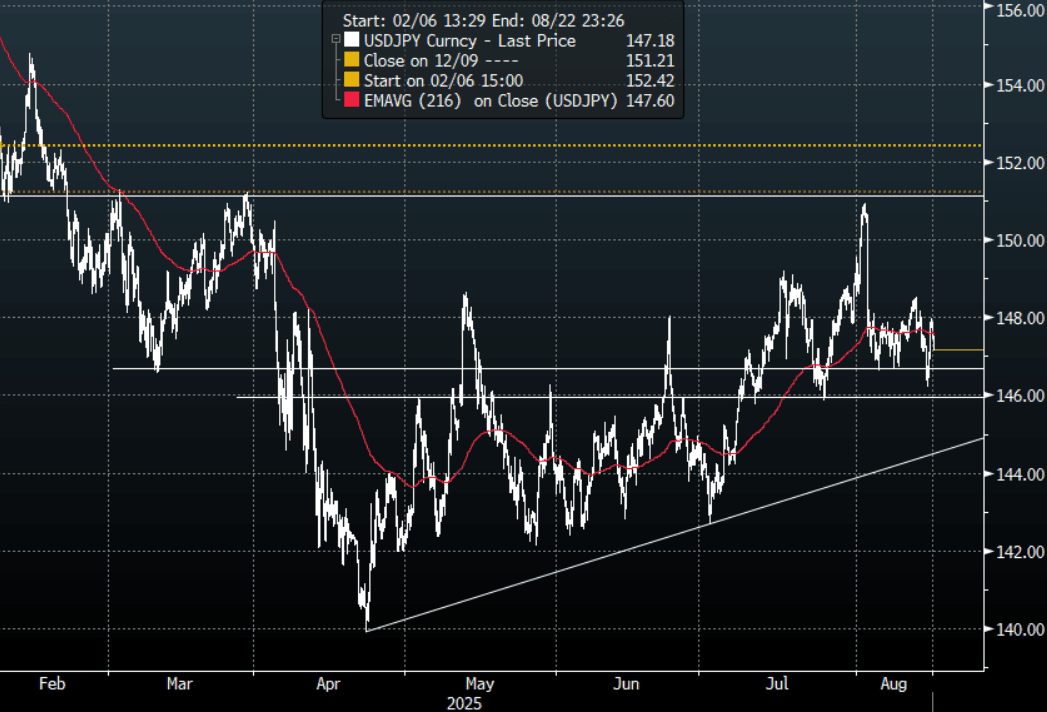Click the yellow swatch for Start on 02/06
Viewport: 1047px width, 712px height.
point(349,80)
